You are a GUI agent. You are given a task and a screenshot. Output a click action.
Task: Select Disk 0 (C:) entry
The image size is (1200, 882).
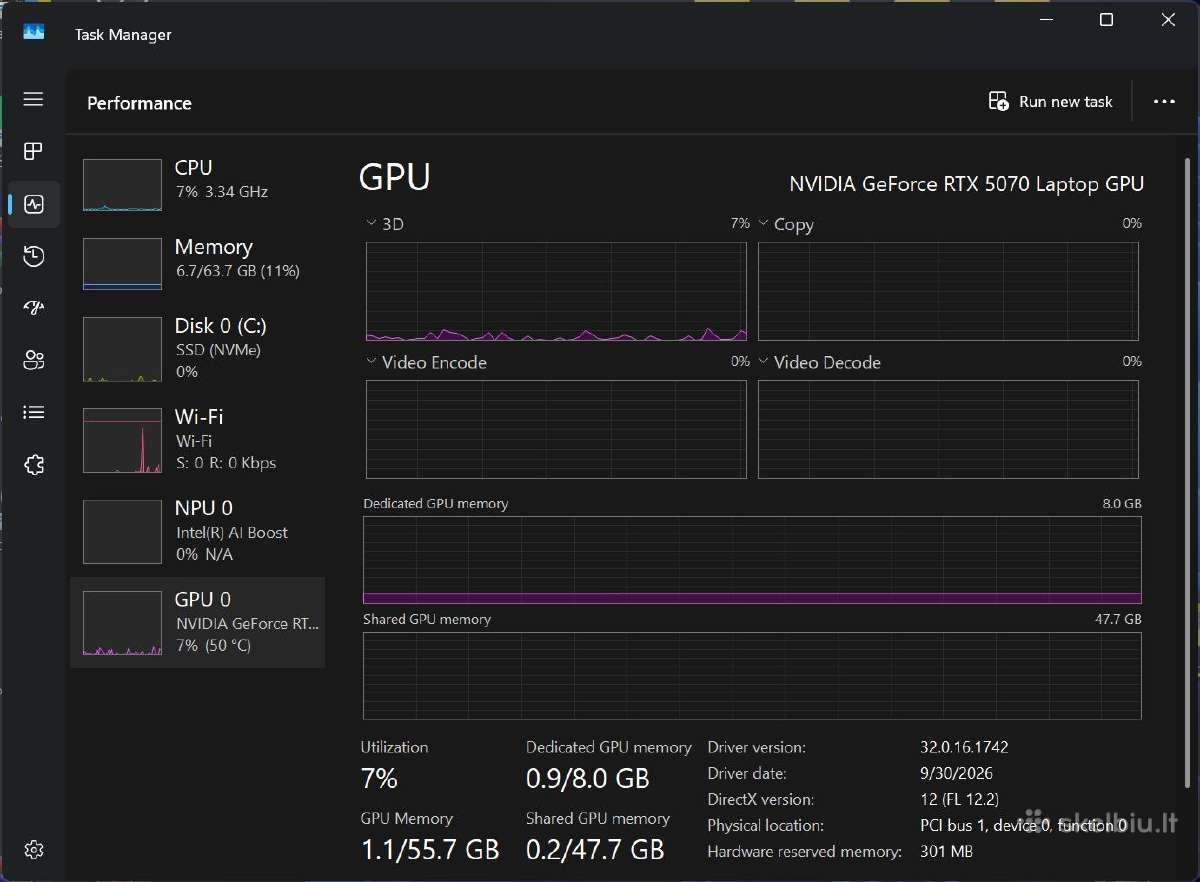click(x=197, y=348)
